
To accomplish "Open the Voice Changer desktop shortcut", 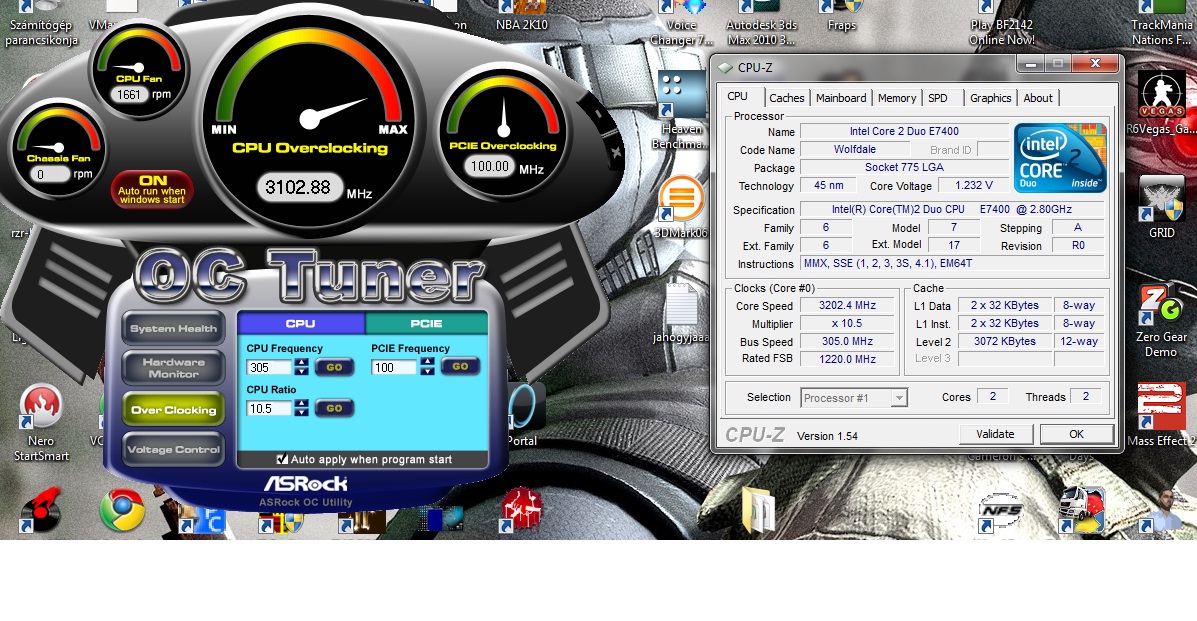I will point(681,24).
